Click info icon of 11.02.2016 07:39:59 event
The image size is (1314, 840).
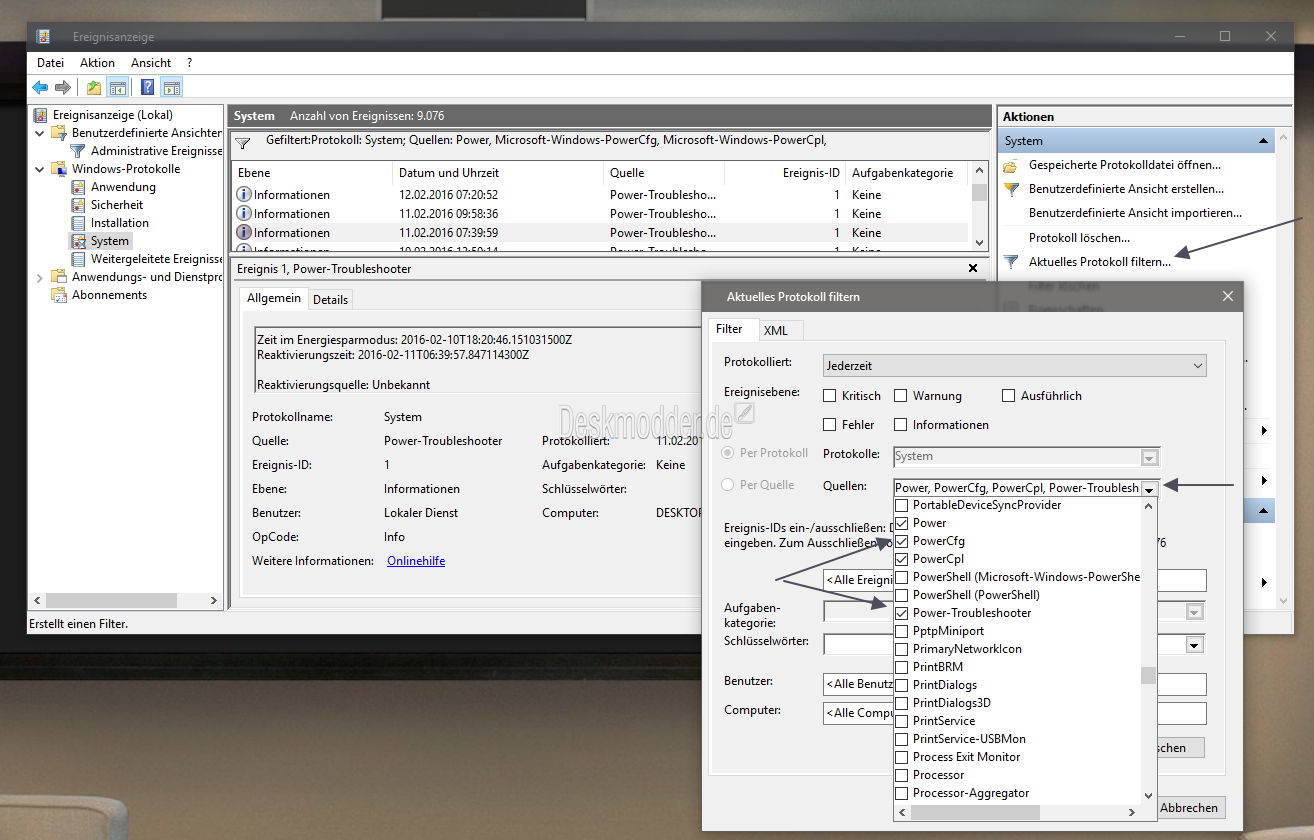[x=243, y=232]
